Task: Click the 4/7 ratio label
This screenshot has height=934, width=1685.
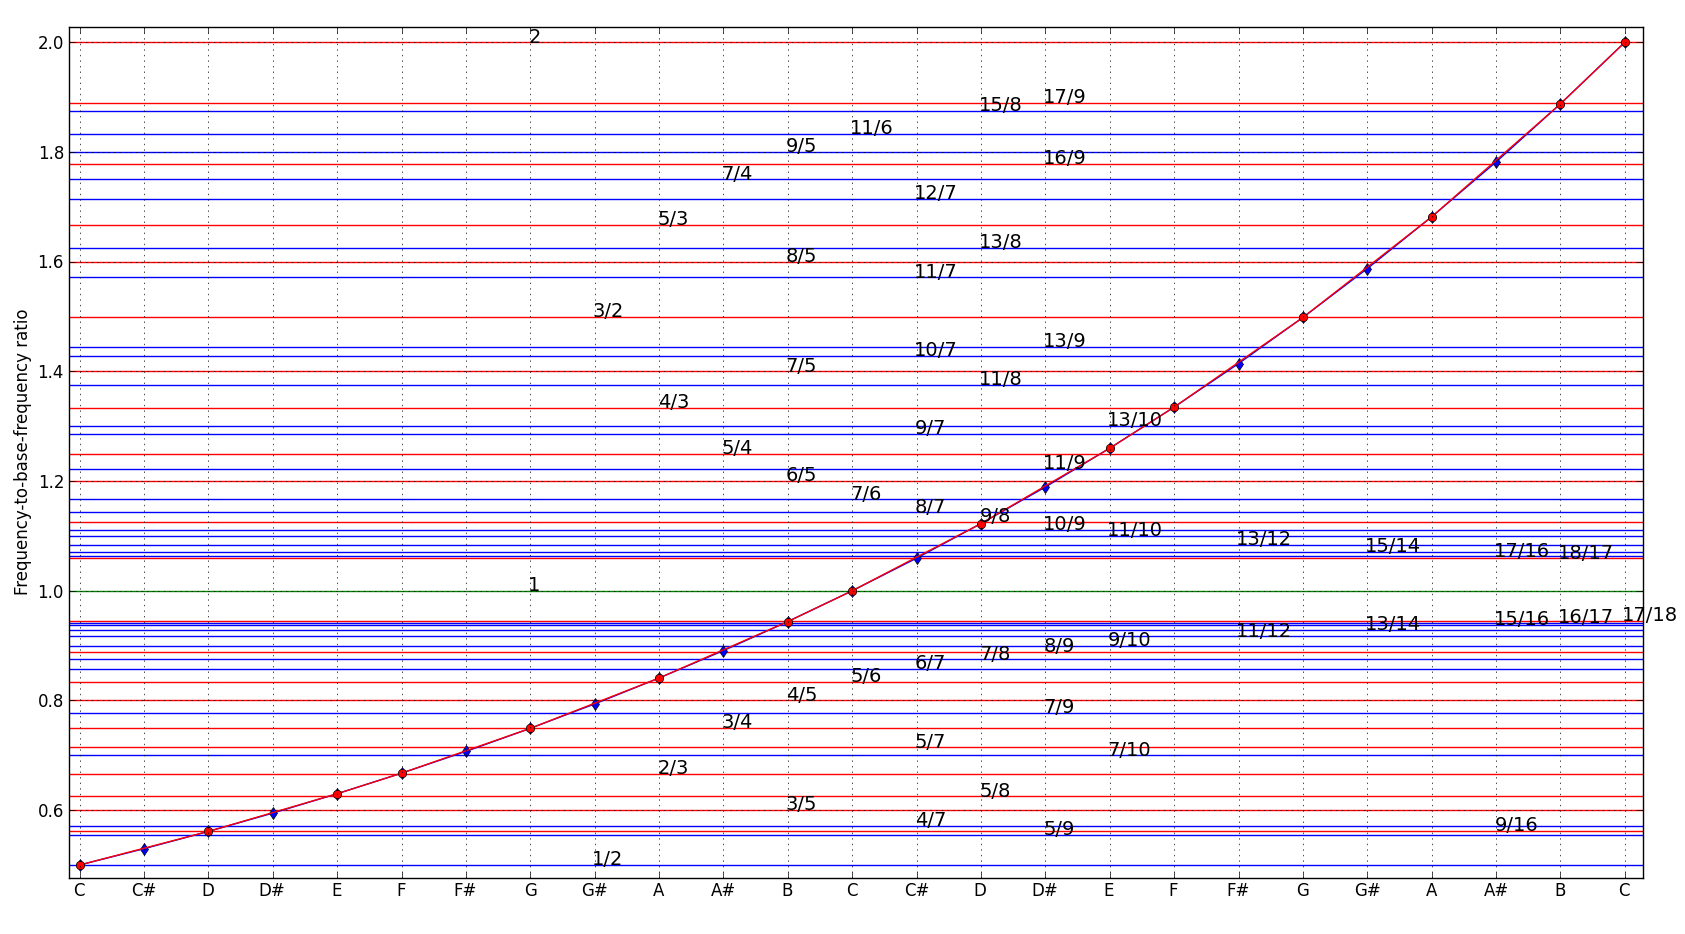Action: [930, 820]
